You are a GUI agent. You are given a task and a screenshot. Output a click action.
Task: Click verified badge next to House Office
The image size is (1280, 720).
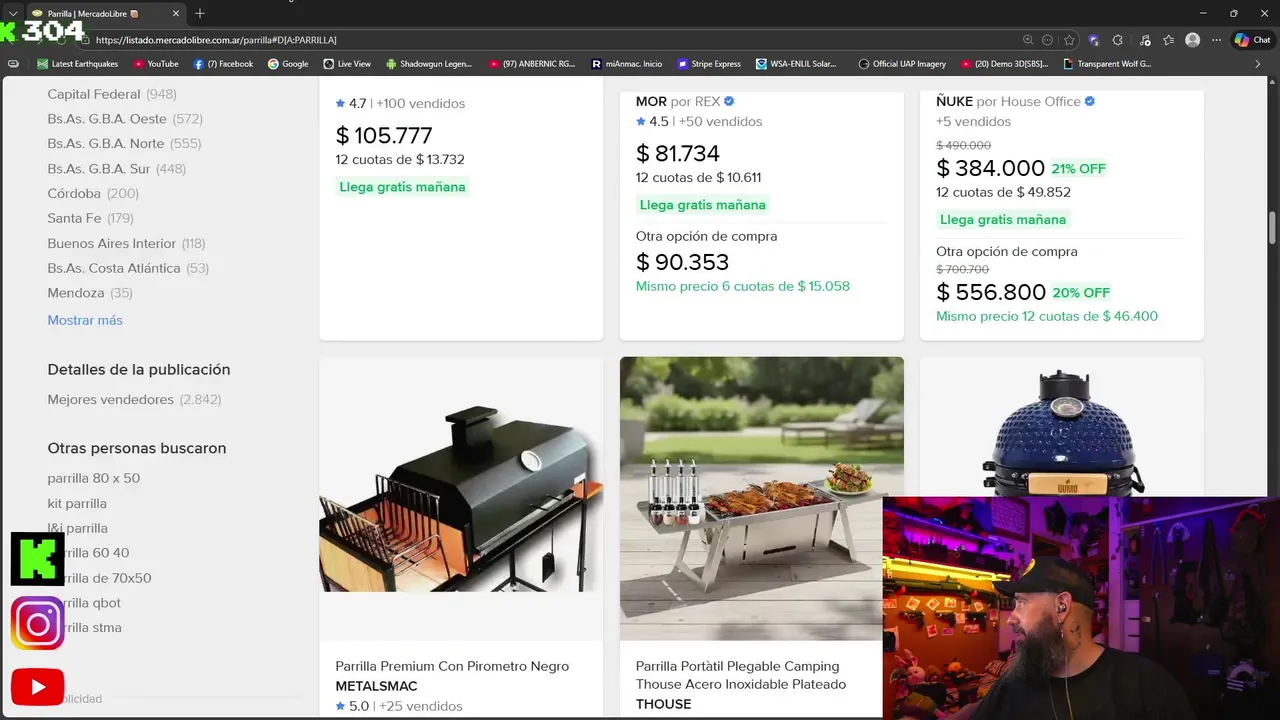pyautogui.click(x=1090, y=101)
